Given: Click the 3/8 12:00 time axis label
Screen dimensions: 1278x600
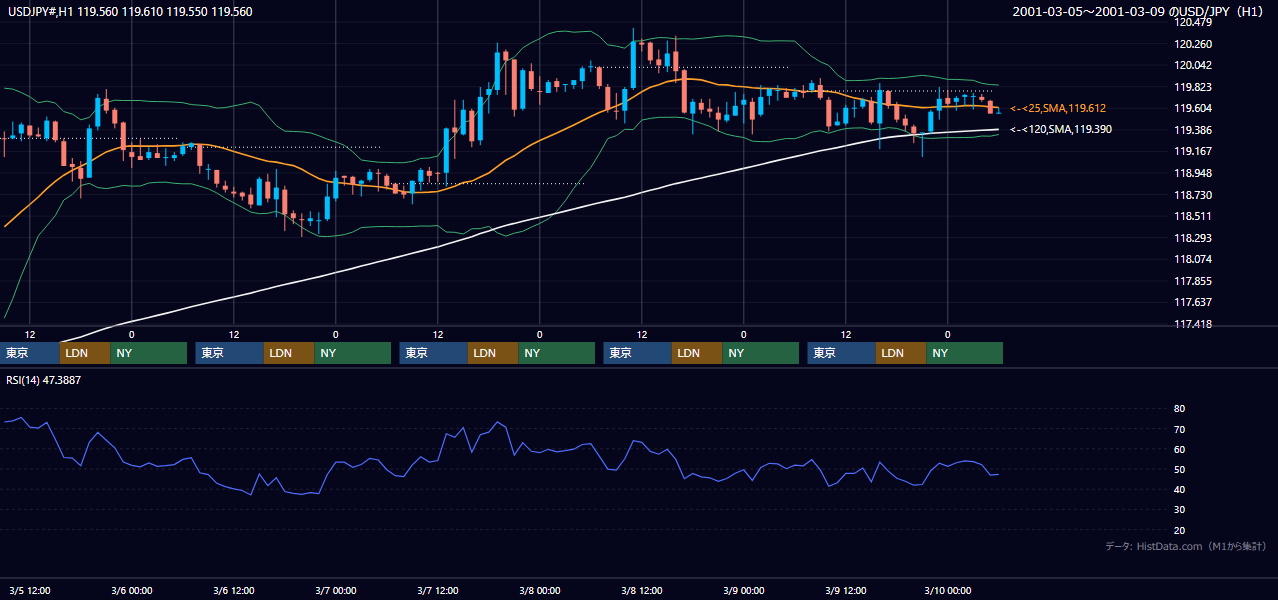Looking at the screenshot, I should (x=642, y=590).
